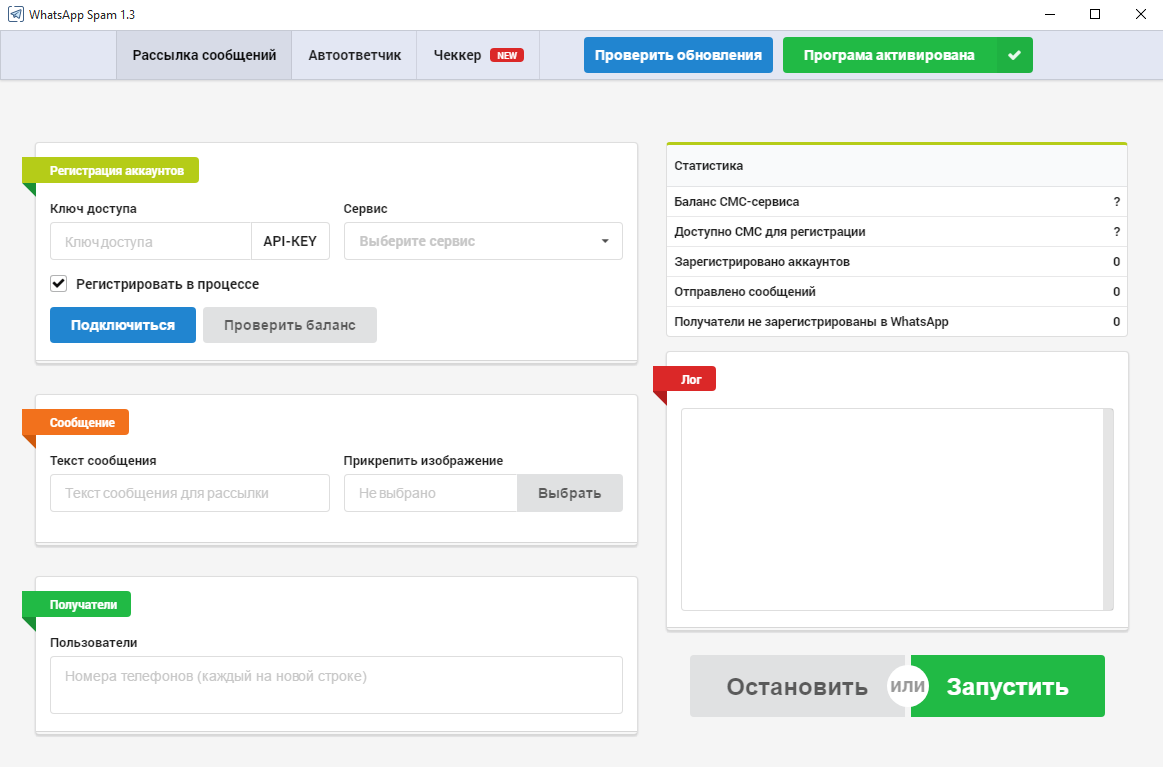Click into the 'Номера телефонов' recipients text area
The width and height of the screenshot is (1163, 767).
coord(336,685)
